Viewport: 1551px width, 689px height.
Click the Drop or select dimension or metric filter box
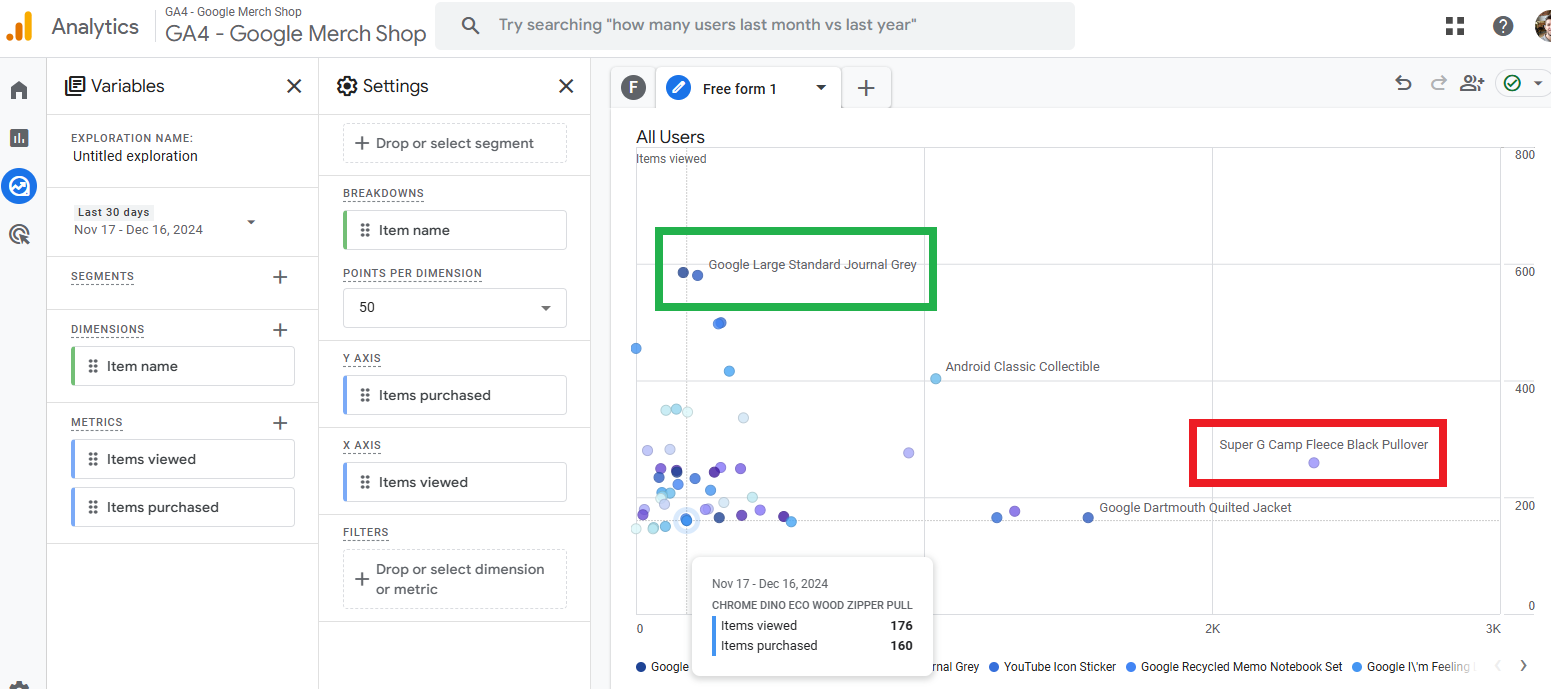pos(455,579)
